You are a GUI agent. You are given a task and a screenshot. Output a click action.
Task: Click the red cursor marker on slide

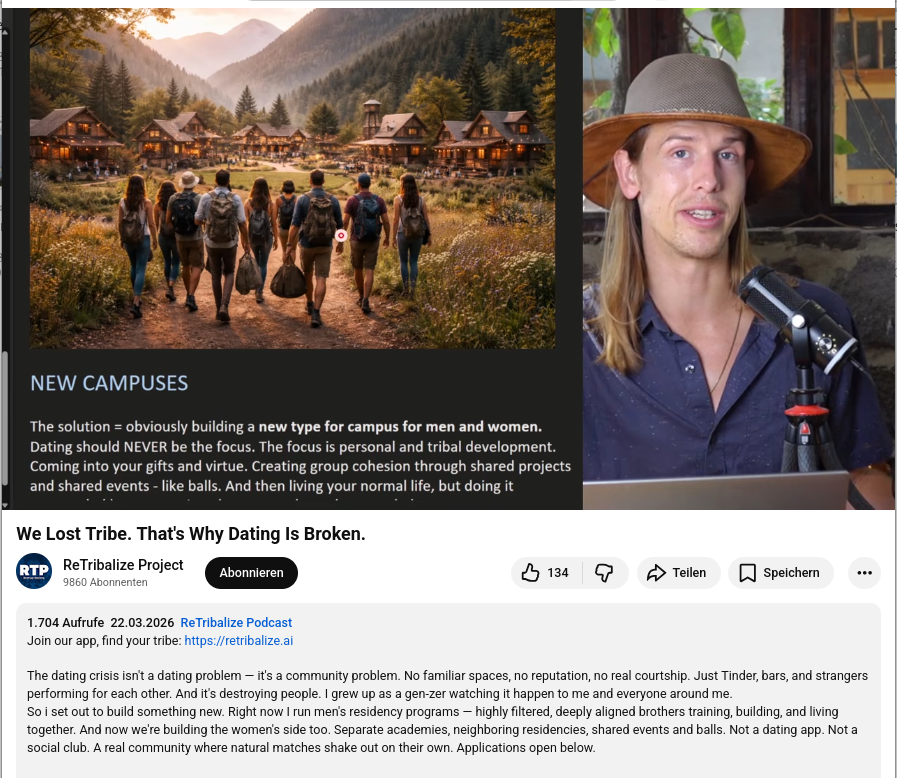(341, 235)
